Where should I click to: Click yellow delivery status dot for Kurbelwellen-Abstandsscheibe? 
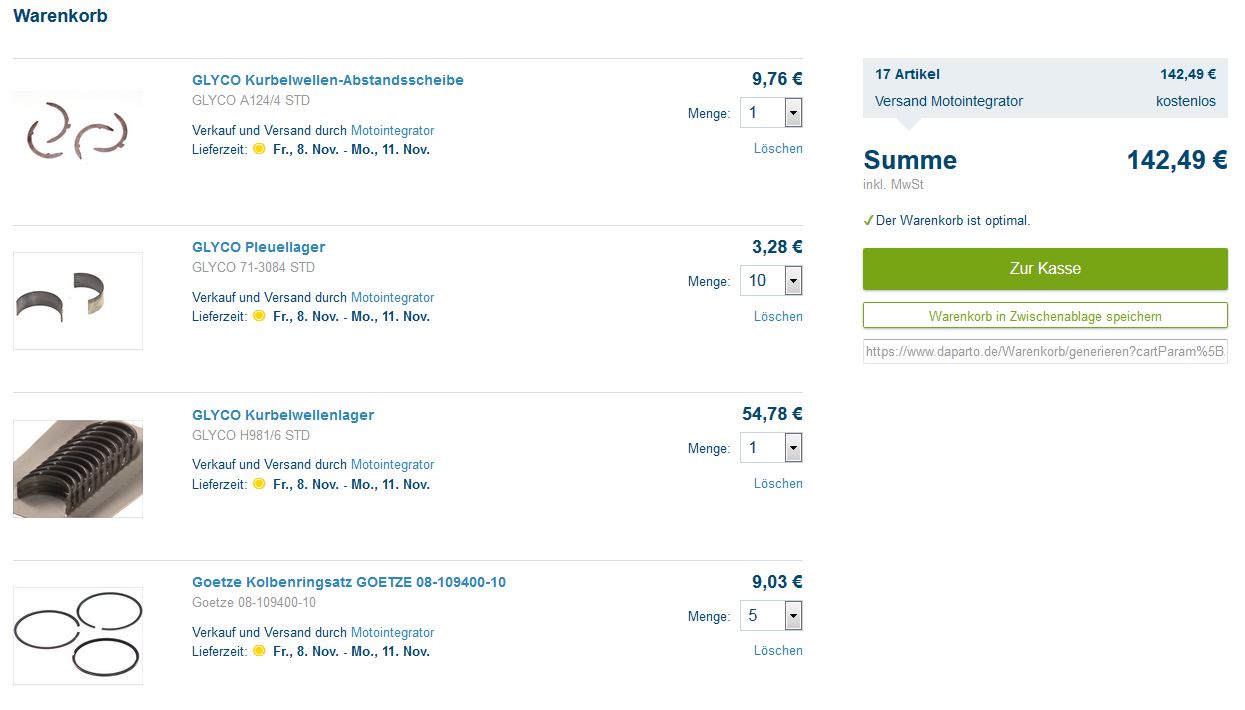259,149
